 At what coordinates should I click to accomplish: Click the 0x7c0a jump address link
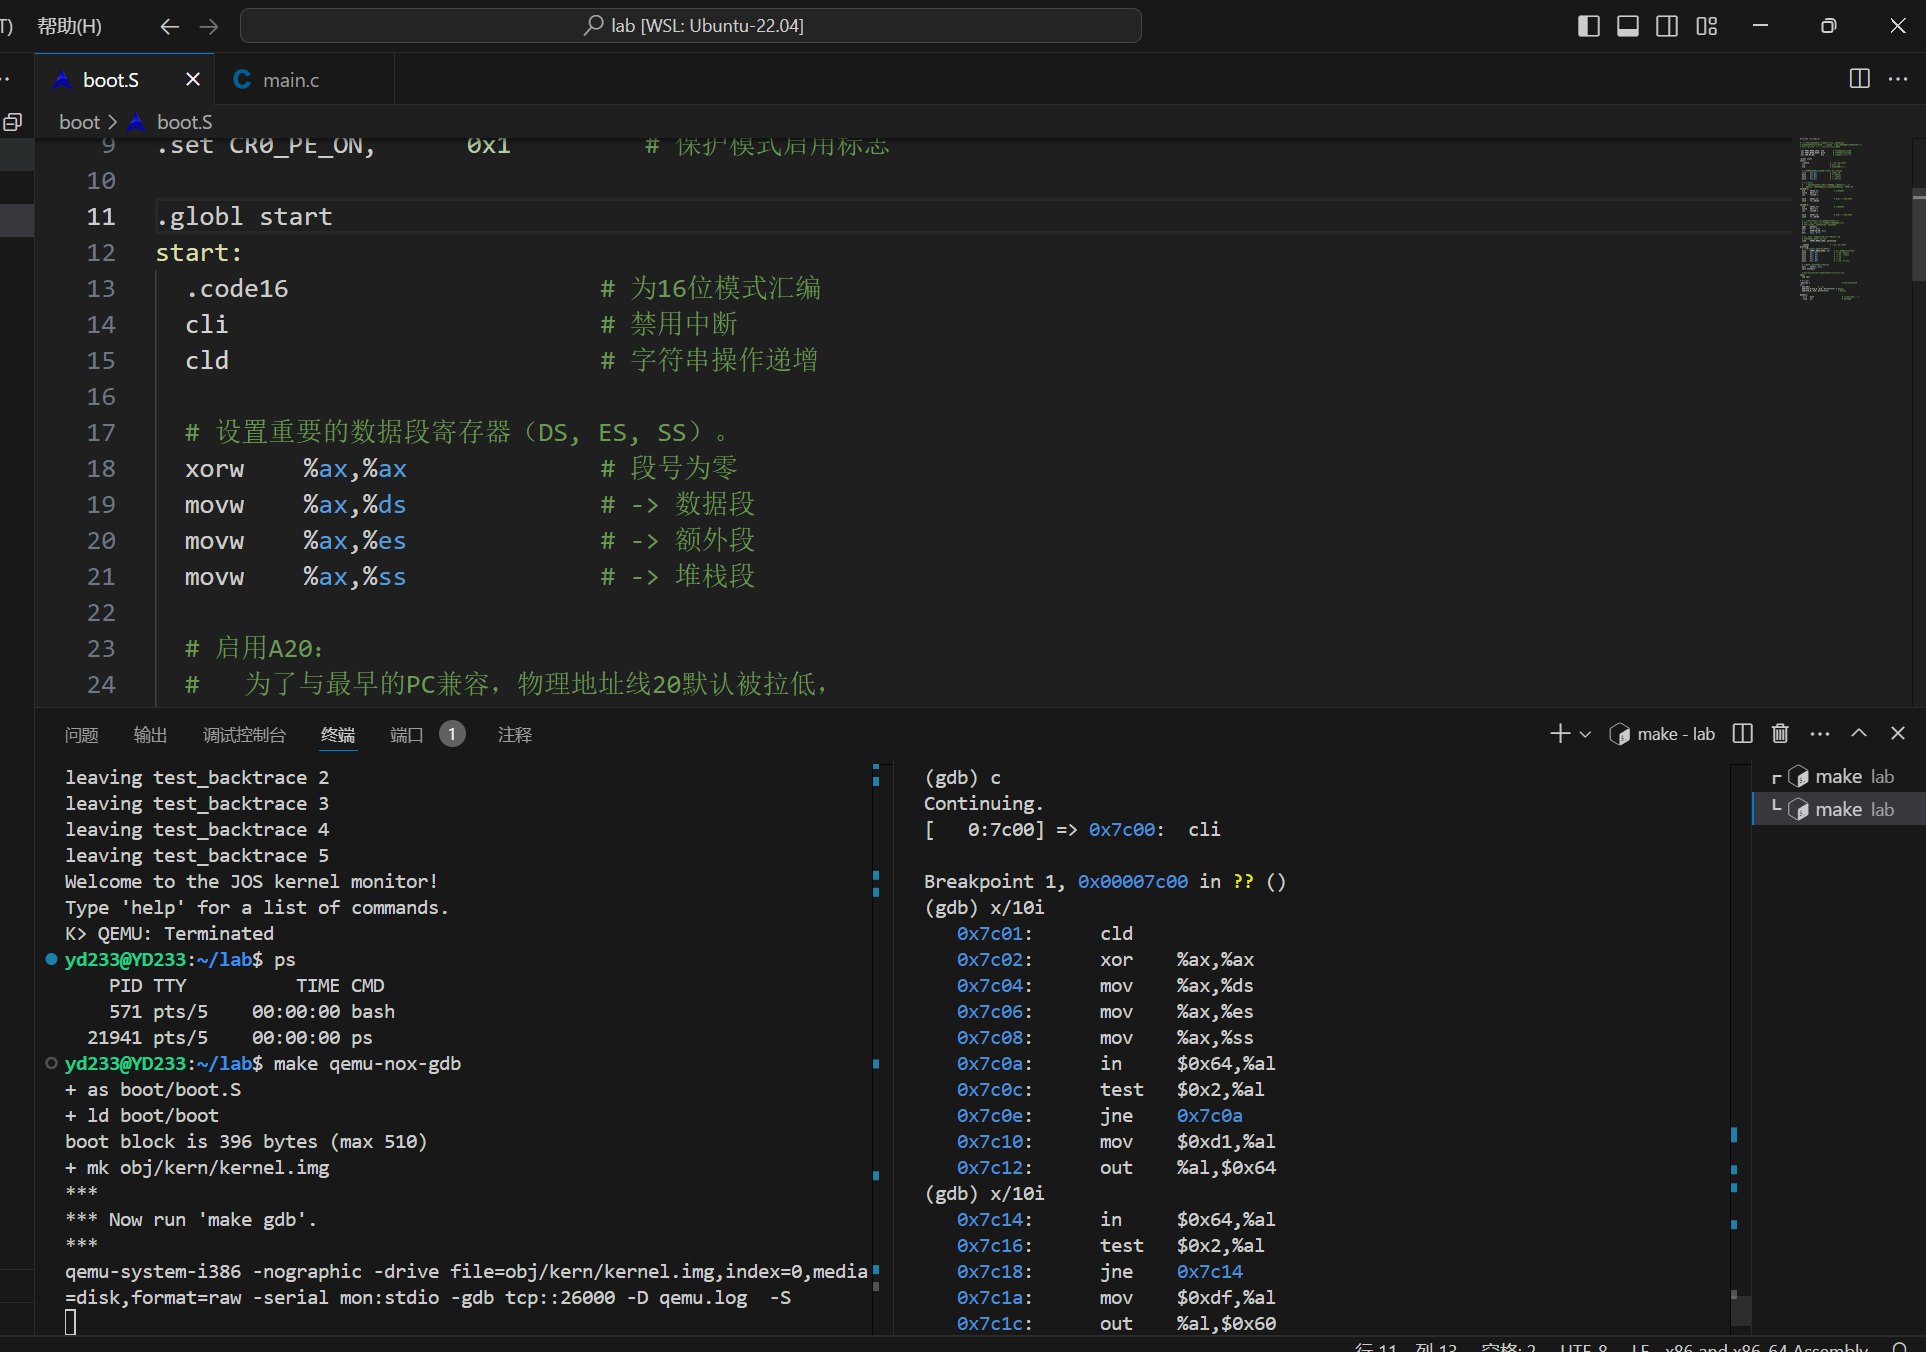point(1210,1115)
